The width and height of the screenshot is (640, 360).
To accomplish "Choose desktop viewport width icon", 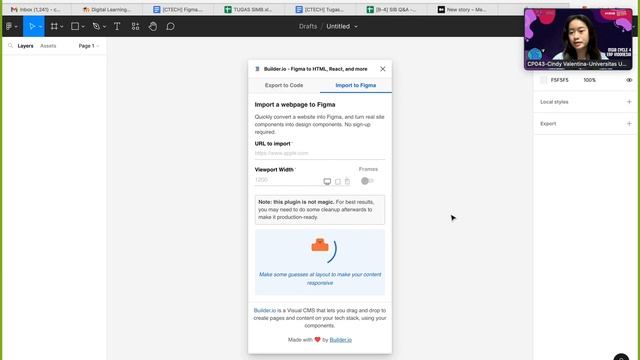I will [x=327, y=181].
